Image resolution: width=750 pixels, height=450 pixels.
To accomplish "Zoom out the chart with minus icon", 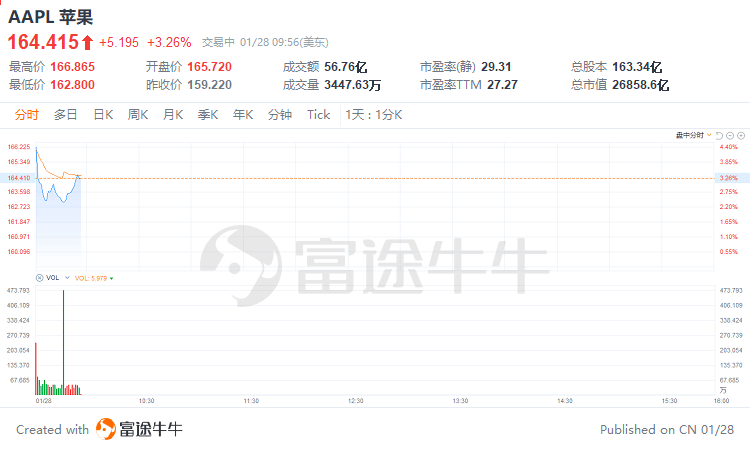I will tap(730, 136).
